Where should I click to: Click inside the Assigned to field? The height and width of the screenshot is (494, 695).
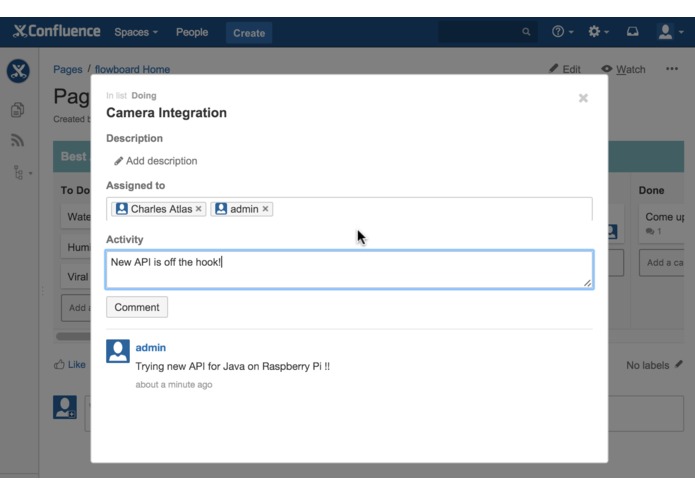pos(349,209)
